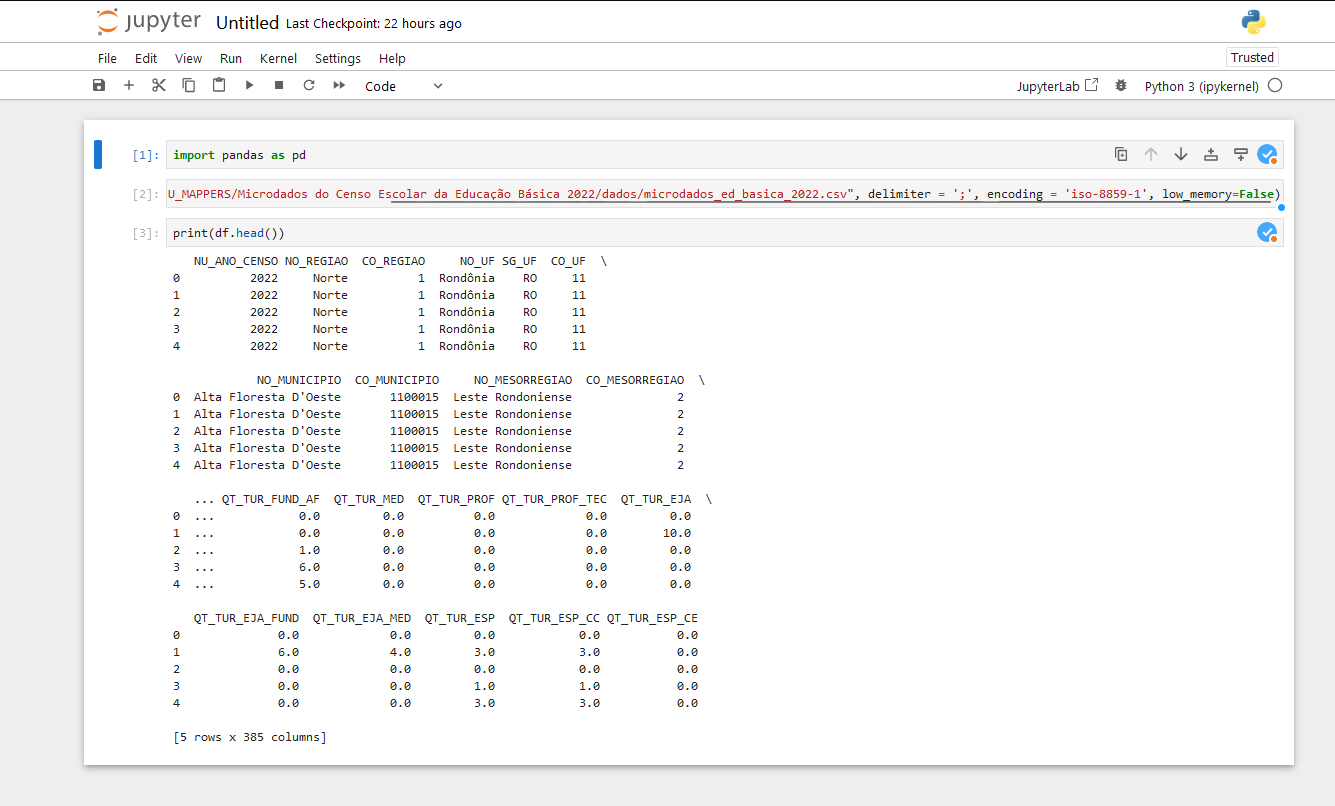Click the Trusted button
The height and width of the screenshot is (806, 1335).
[x=1251, y=57]
